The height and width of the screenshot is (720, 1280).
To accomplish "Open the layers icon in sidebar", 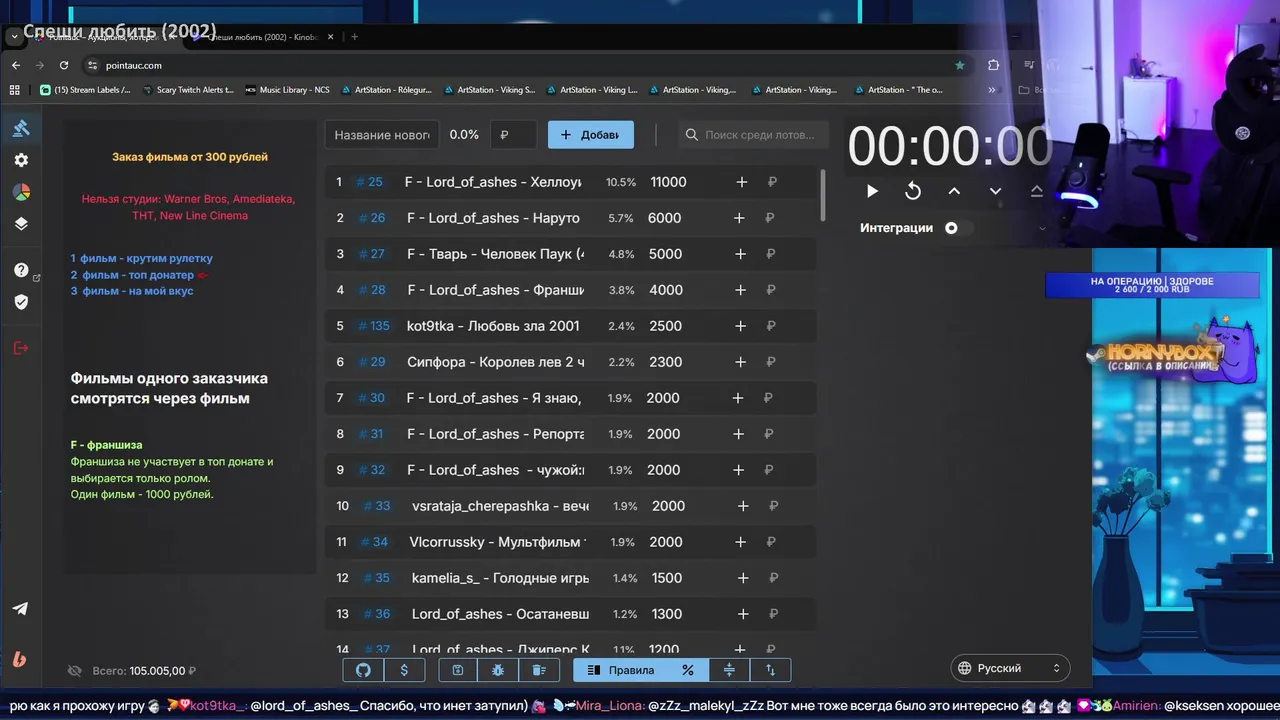I will point(21,224).
